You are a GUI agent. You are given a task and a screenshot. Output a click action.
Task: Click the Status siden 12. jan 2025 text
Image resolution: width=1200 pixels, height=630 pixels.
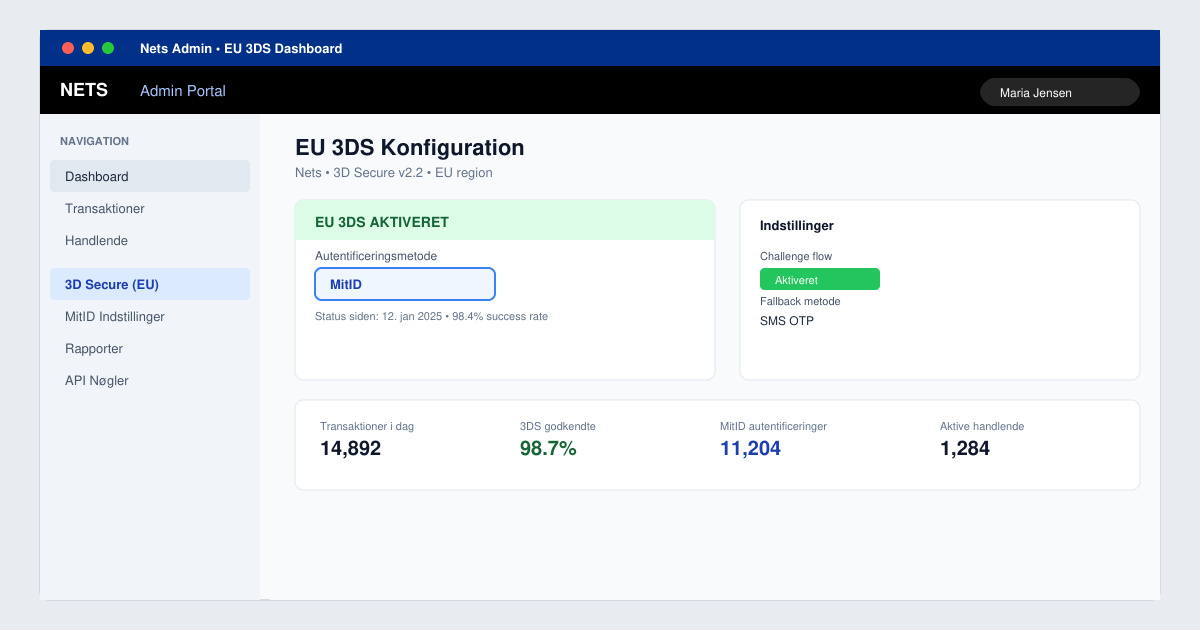pos(431,316)
